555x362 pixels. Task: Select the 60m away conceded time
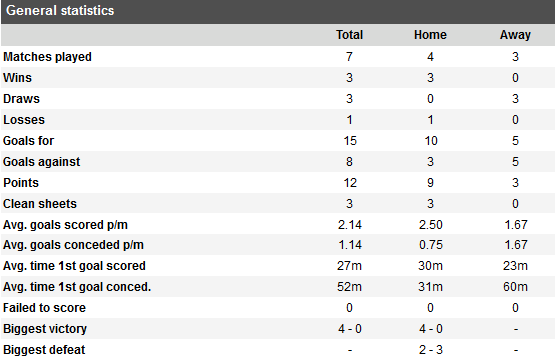(x=515, y=287)
